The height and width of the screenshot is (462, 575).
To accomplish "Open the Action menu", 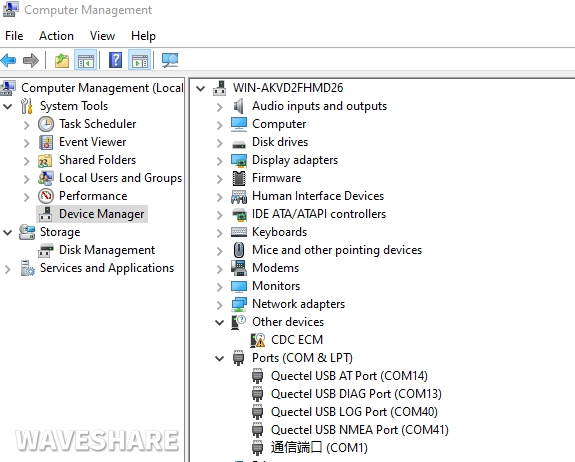I will (x=56, y=36).
